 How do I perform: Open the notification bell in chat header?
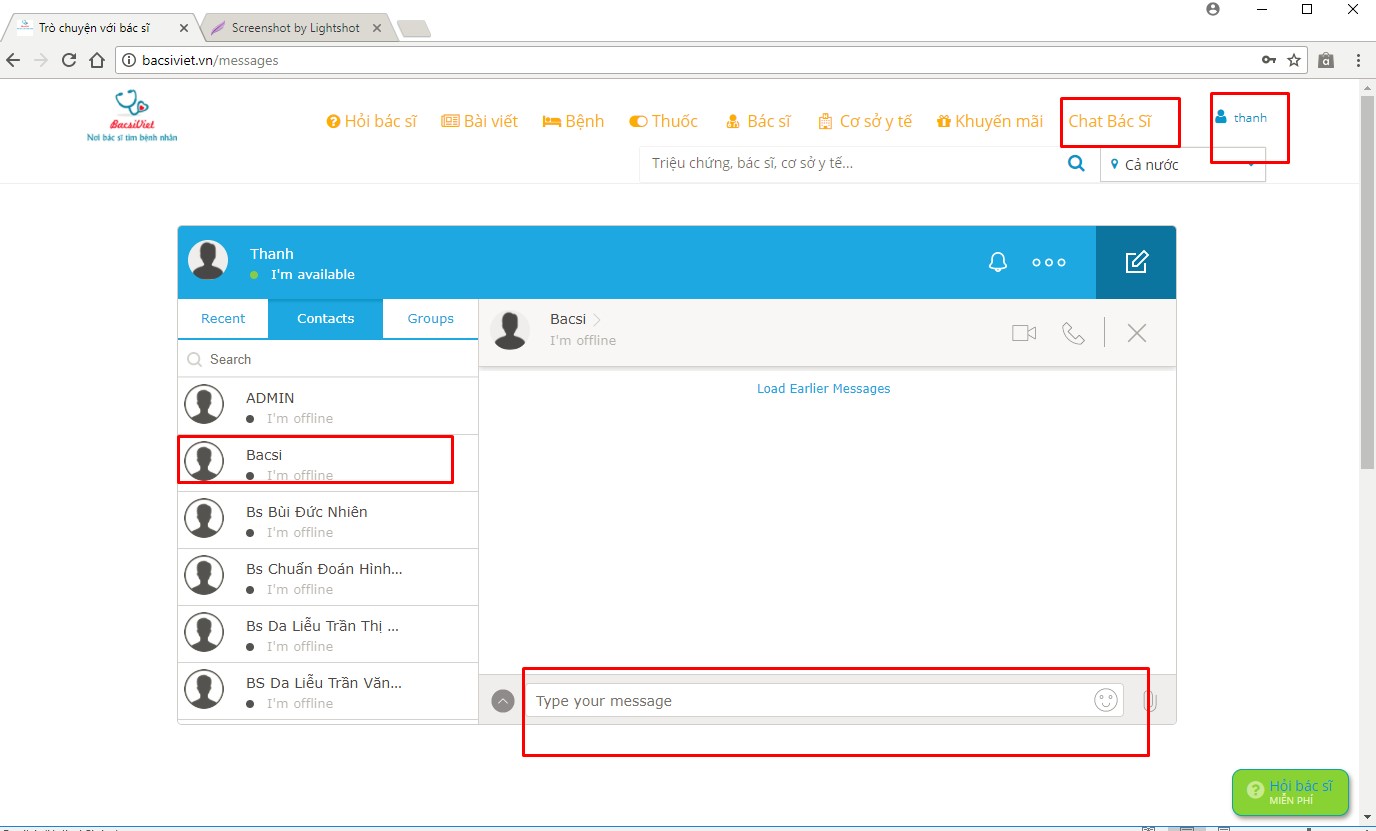pos(997,262)
